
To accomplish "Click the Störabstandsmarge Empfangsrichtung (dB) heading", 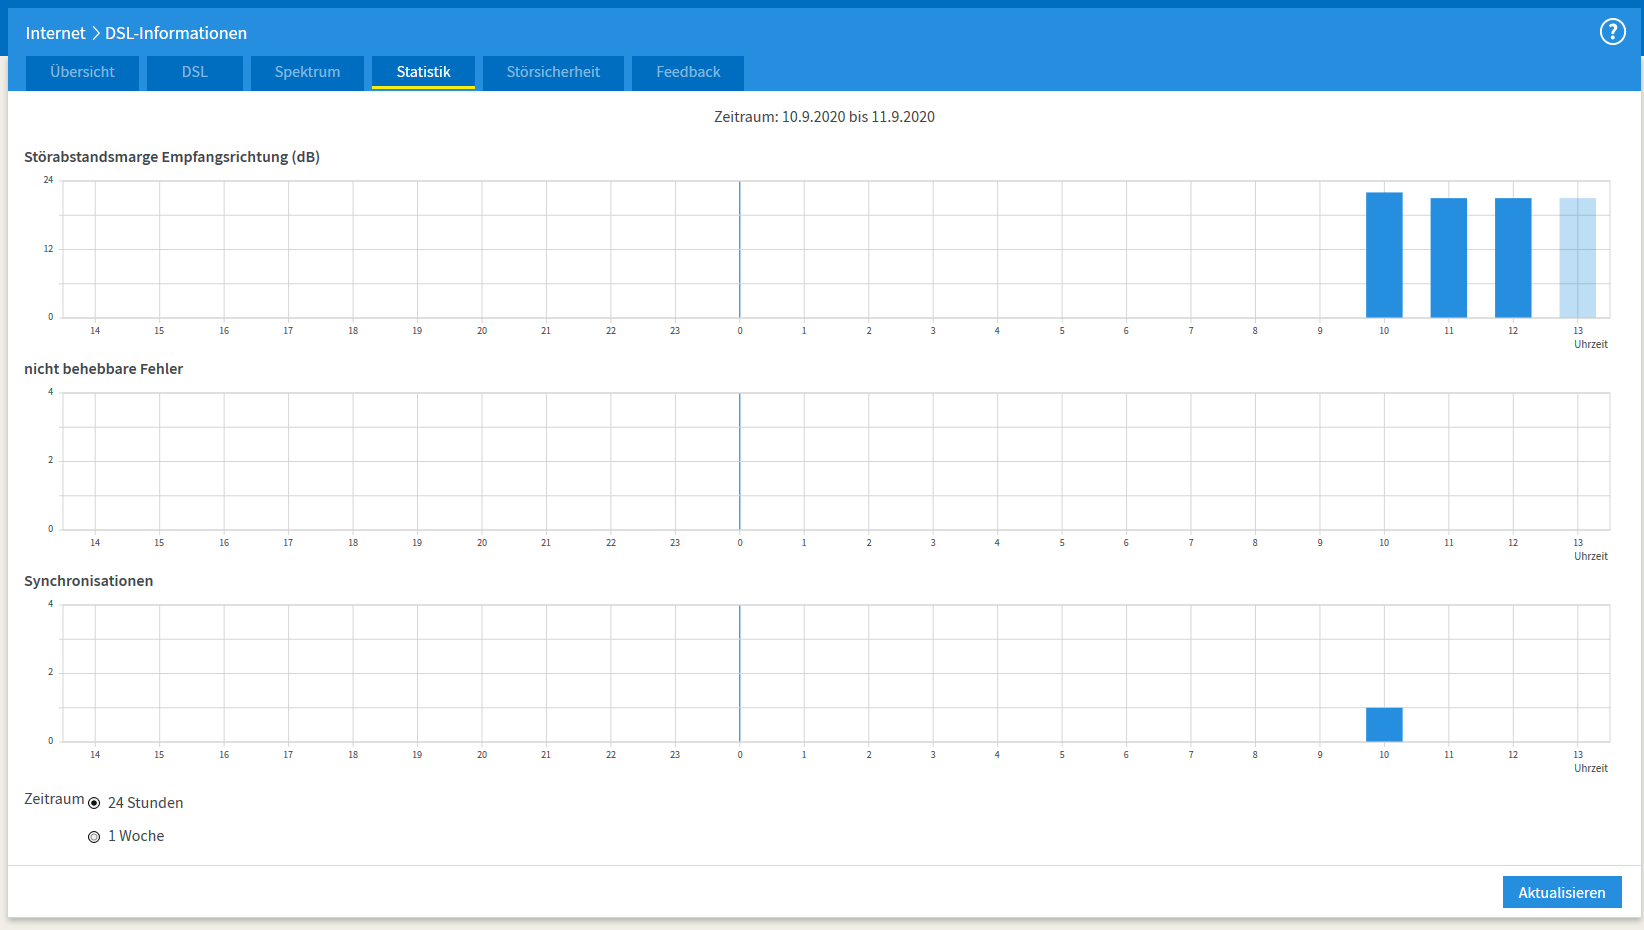I will click(172, 157).
